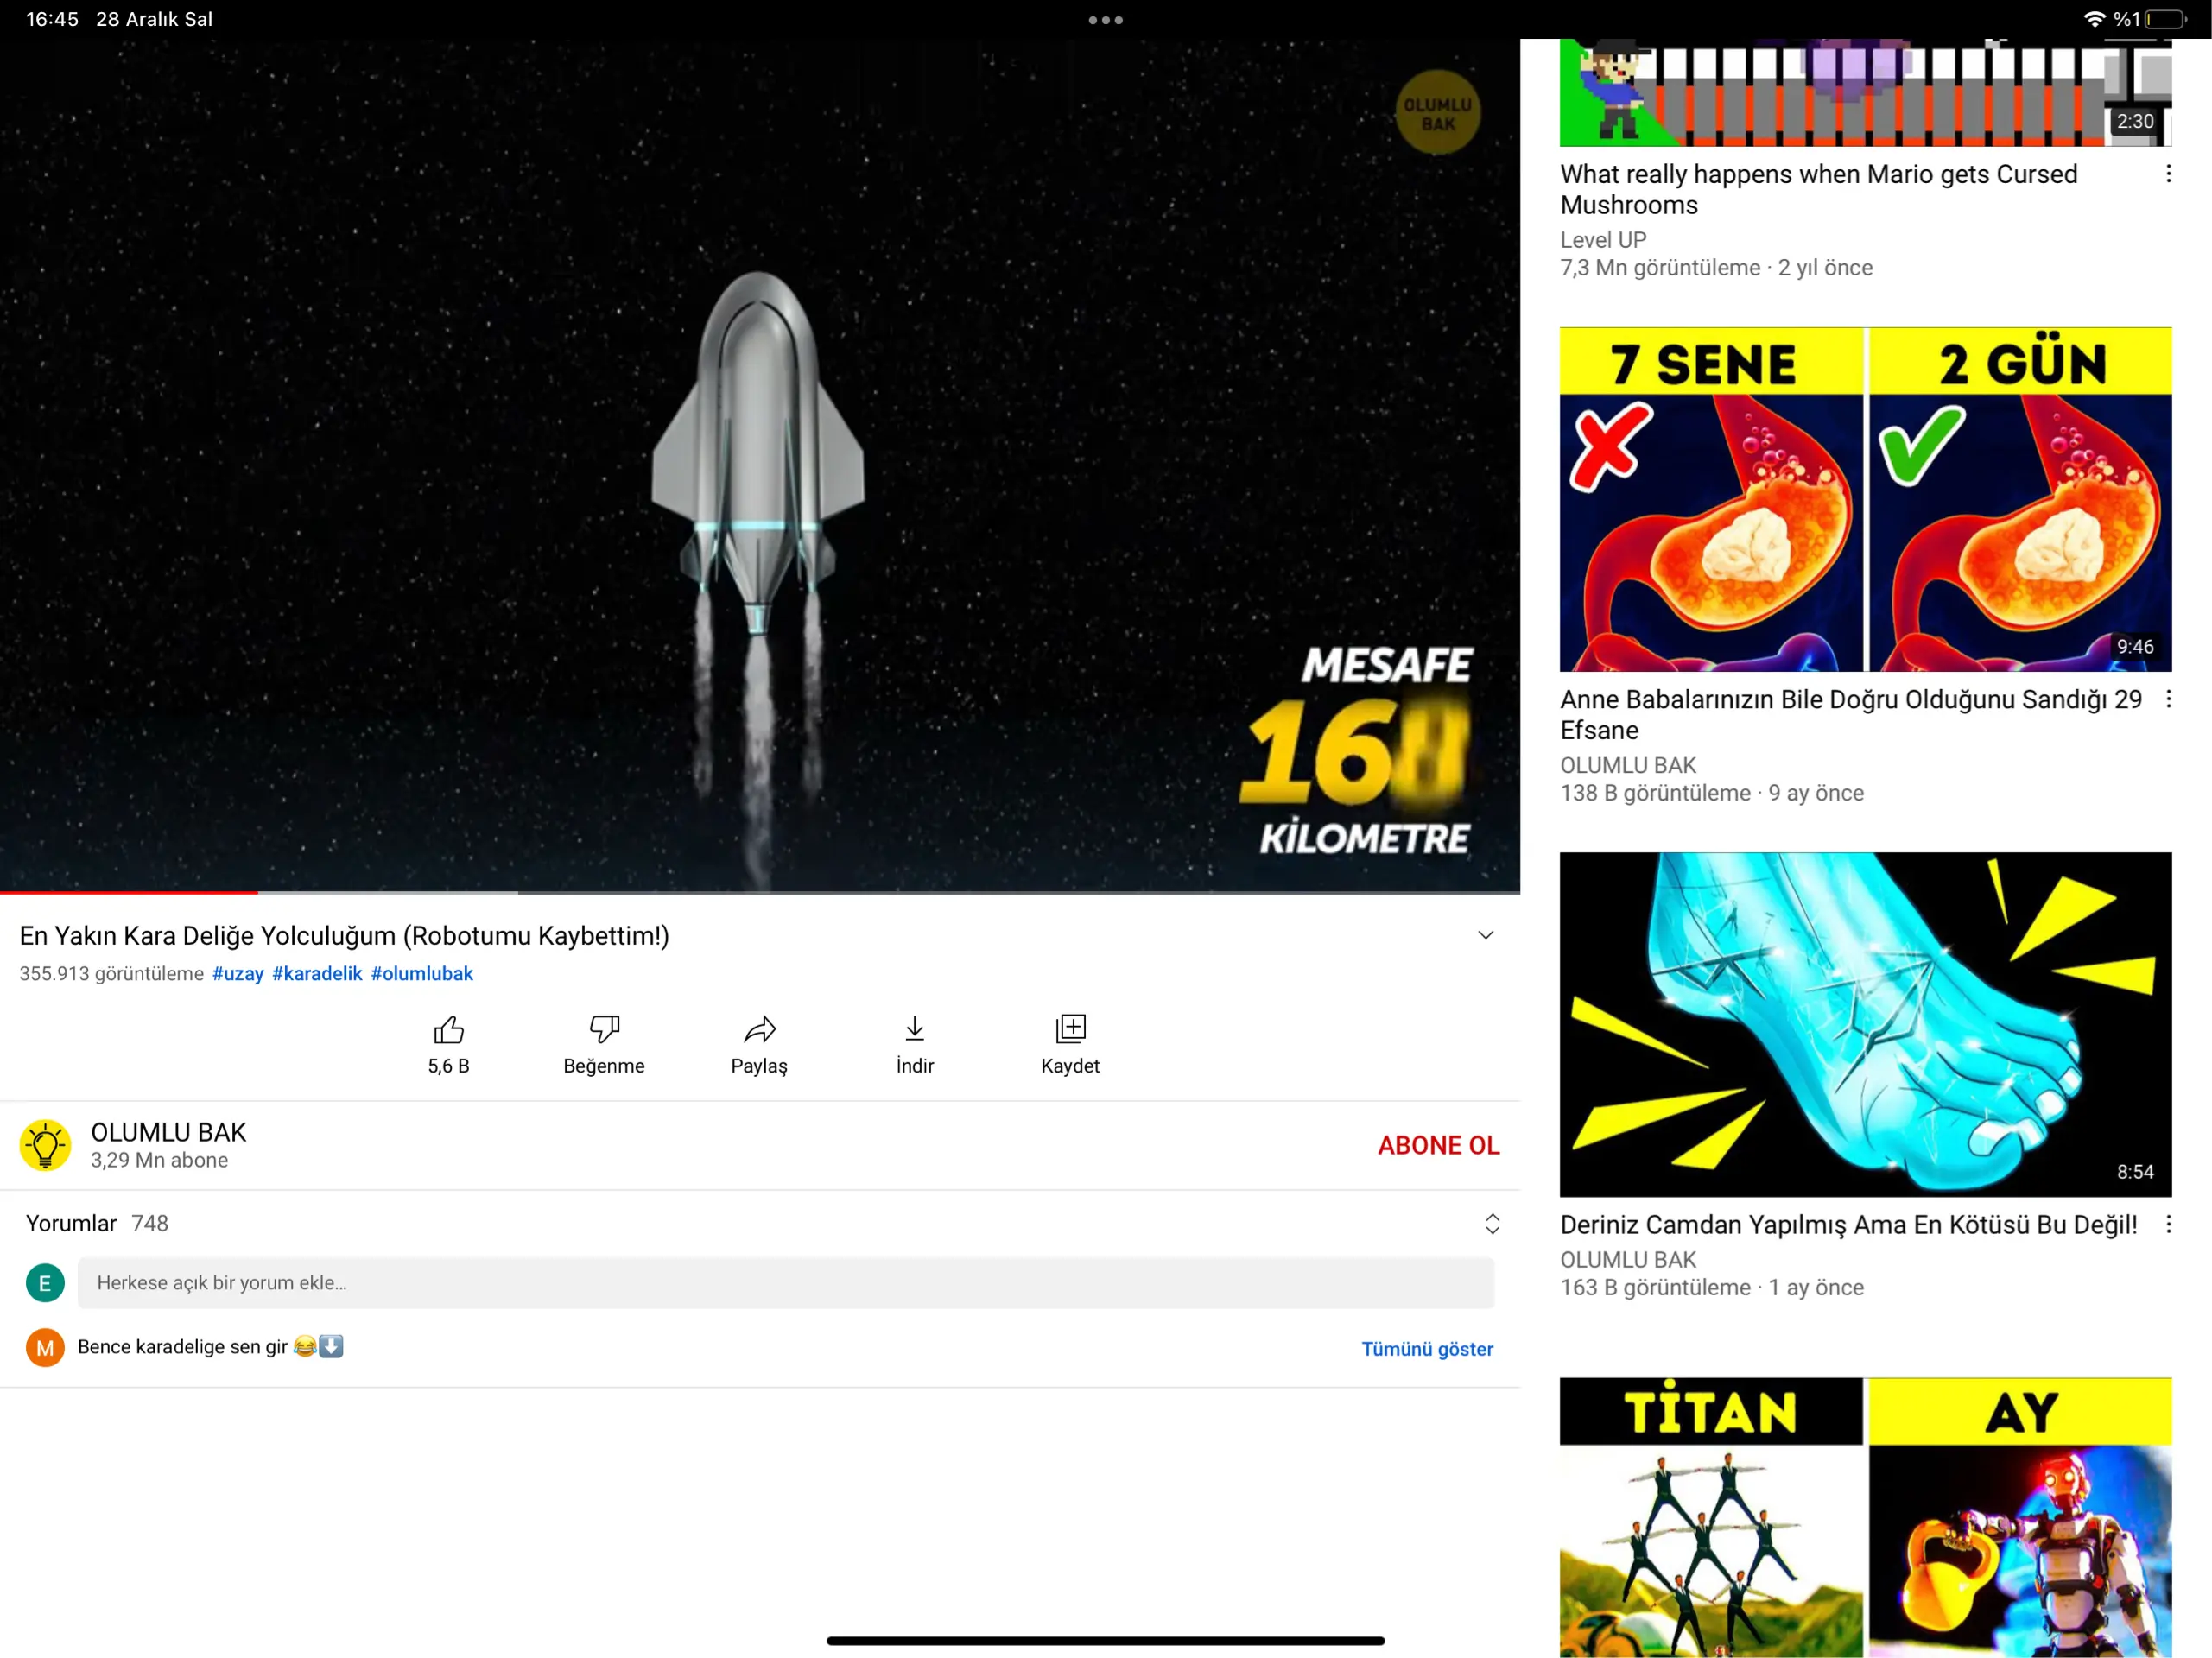Open title 'Anne Babalarınızın Bile Doğru Olduğunu Sandığı 29 Efsane'

(x=1850, y=714)
